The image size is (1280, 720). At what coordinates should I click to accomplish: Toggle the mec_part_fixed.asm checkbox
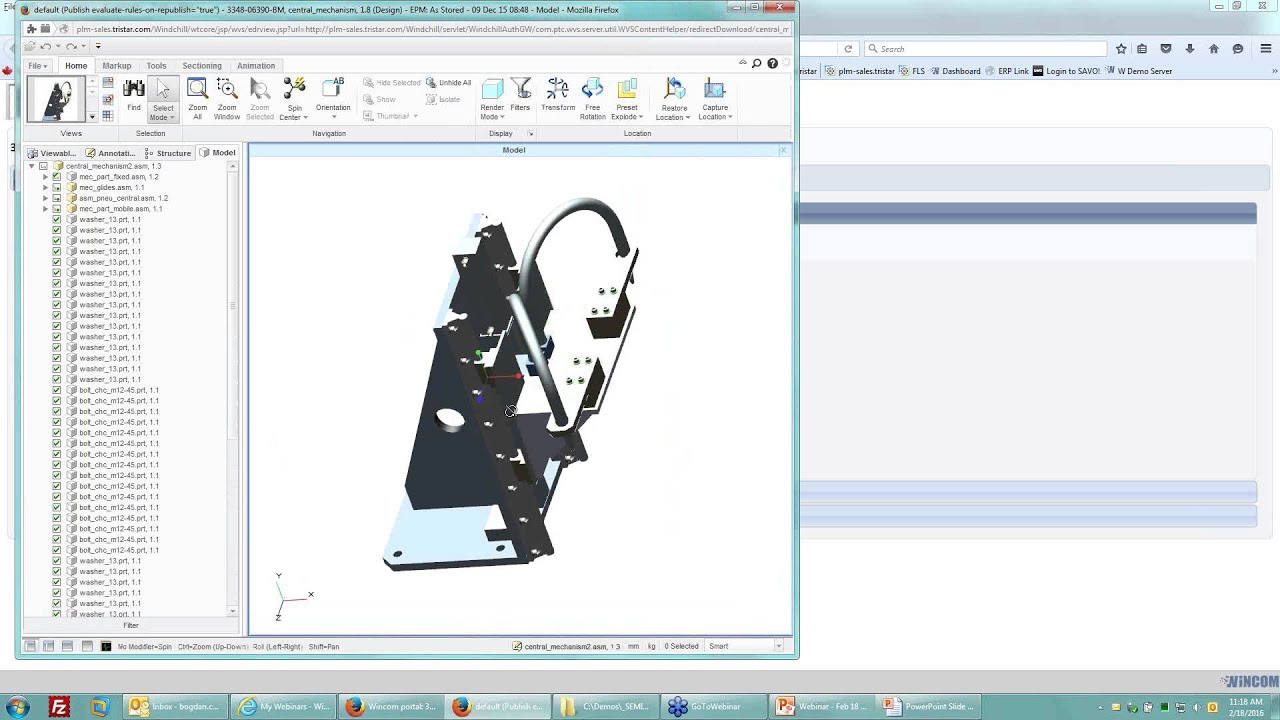pos(57,177)
